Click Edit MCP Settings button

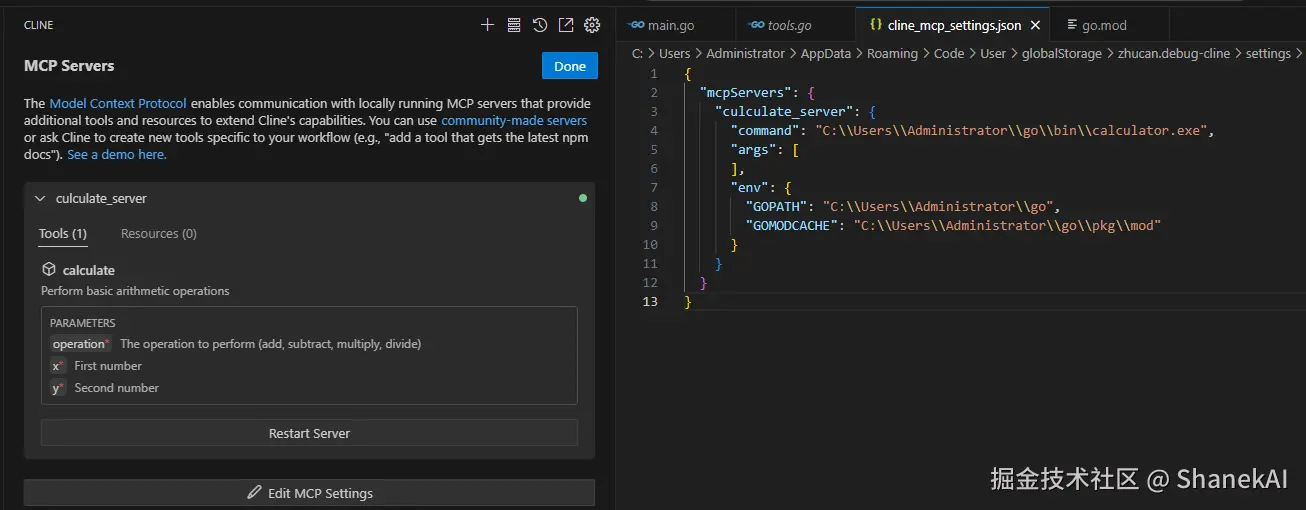pos(309,493)
